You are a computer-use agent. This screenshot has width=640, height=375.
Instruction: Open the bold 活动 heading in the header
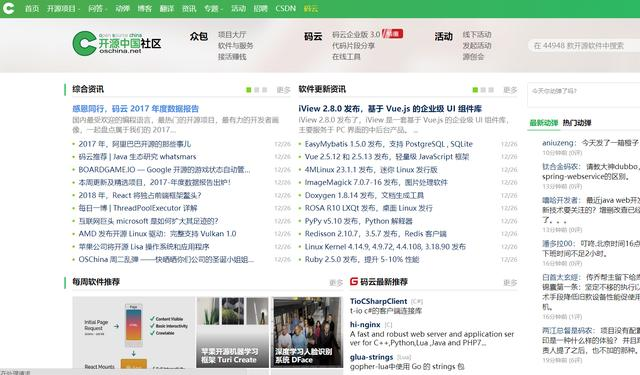[x=444, y=36]
